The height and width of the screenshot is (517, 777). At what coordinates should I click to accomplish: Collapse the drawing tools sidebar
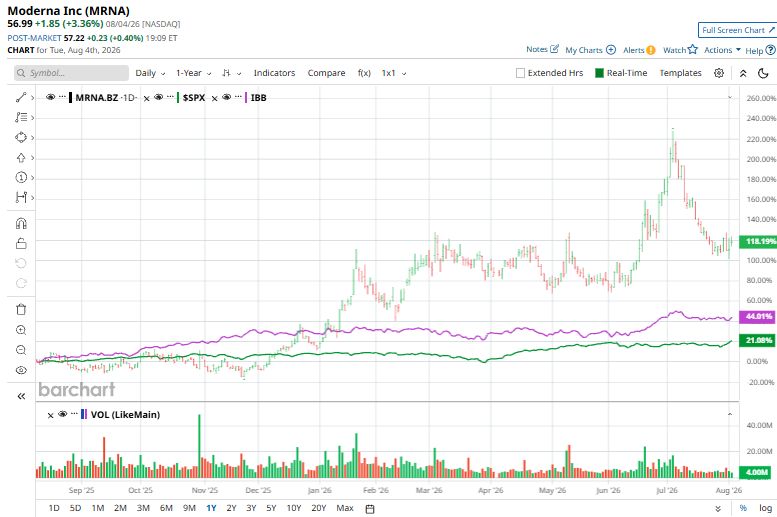pos(21,396)
